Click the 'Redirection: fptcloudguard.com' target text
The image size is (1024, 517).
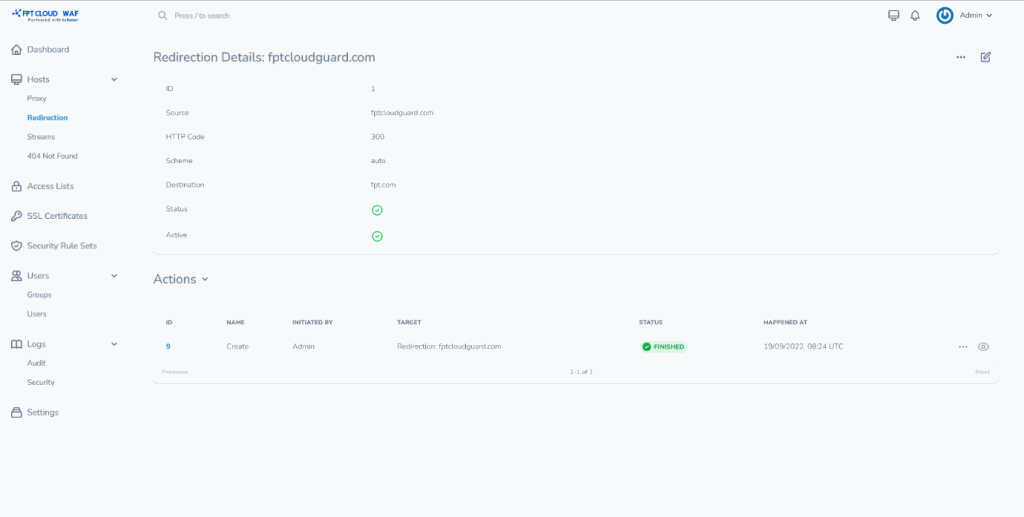coord(449,347)
